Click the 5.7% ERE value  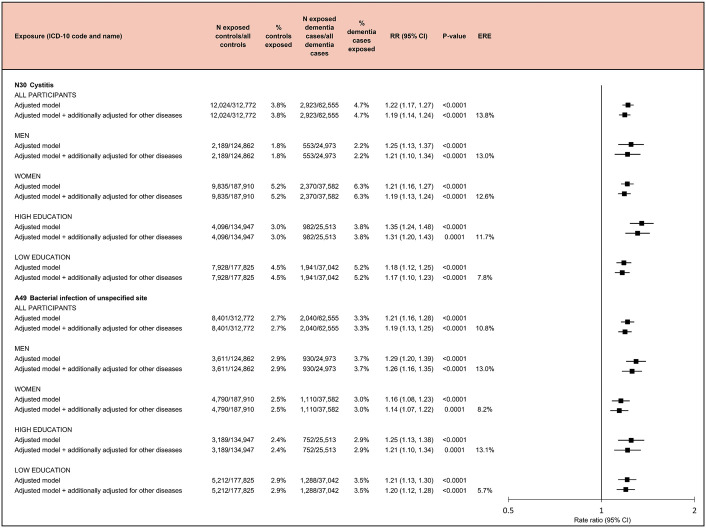(x=484, y=490)
